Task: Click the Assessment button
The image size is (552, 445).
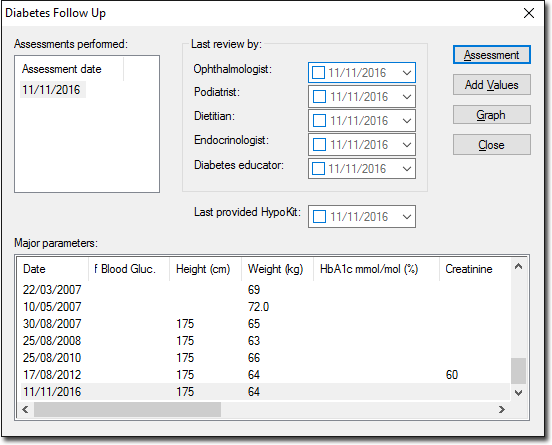Action: 491,55
